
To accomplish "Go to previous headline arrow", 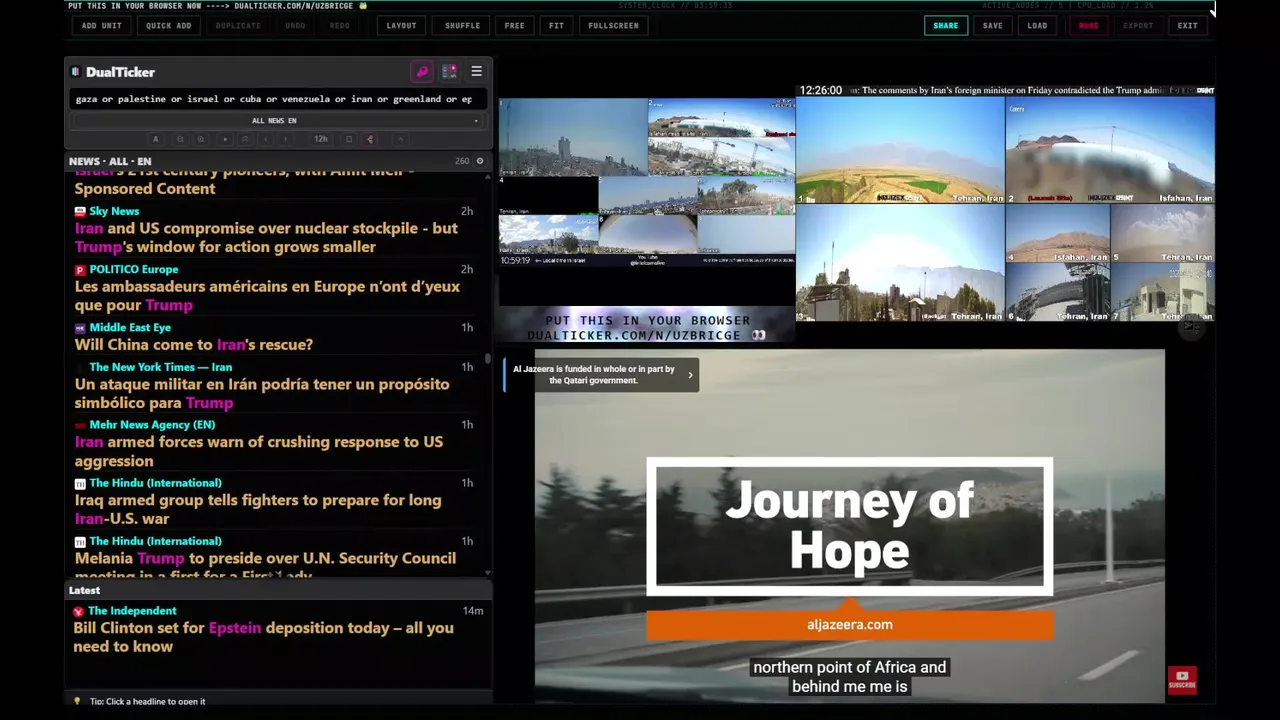I will 265,139.
